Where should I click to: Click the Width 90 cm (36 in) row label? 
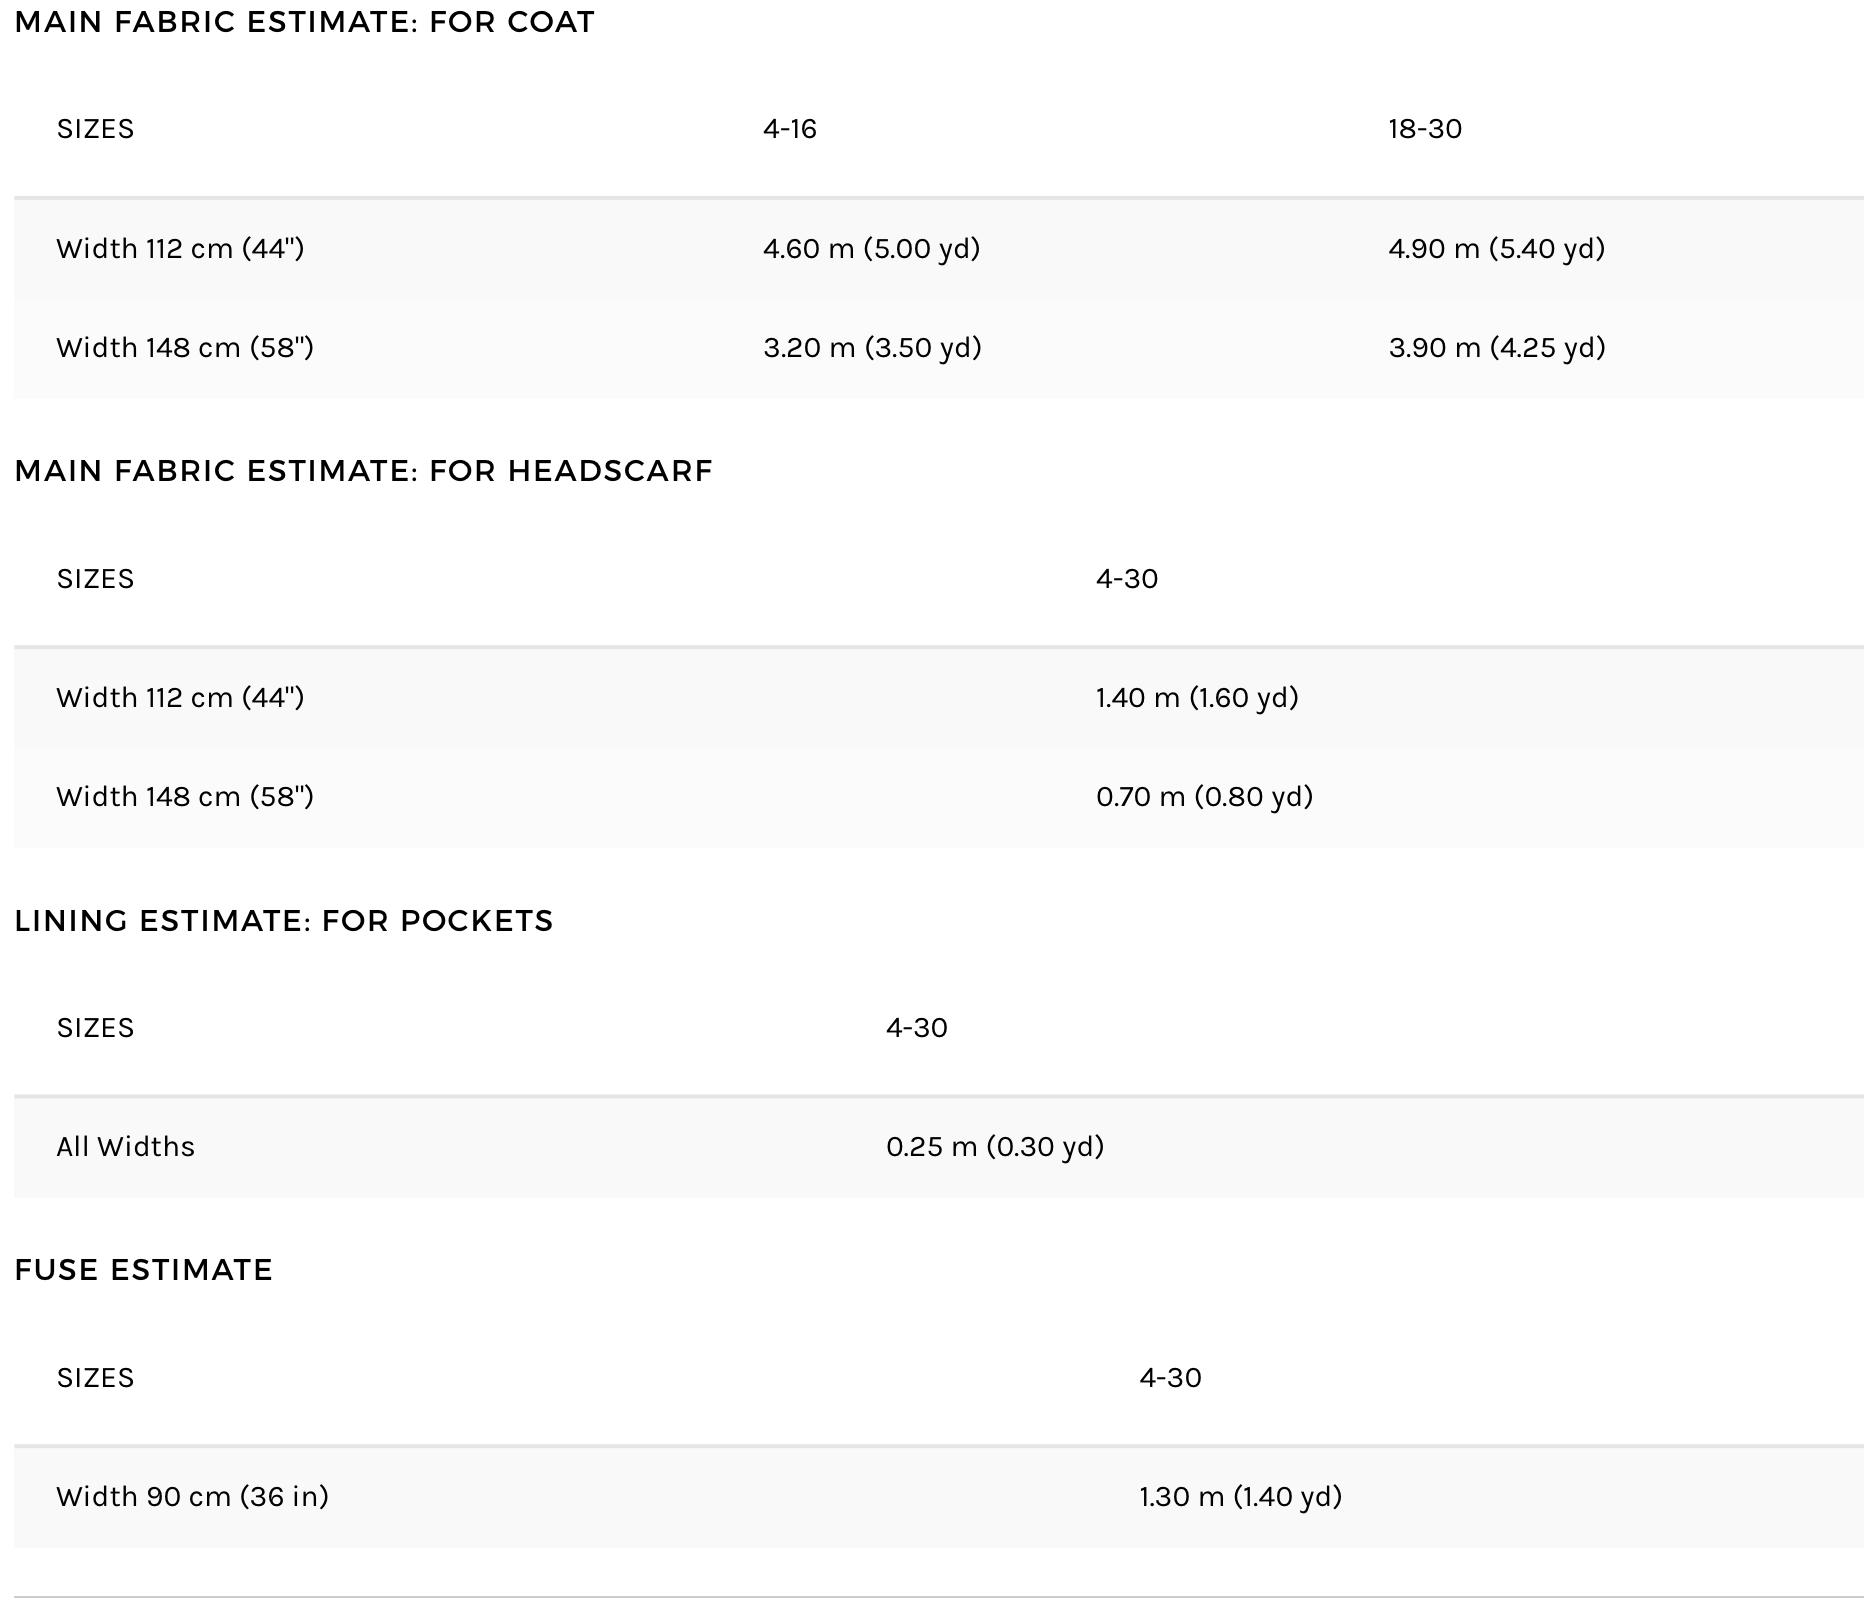[192, 1496]
